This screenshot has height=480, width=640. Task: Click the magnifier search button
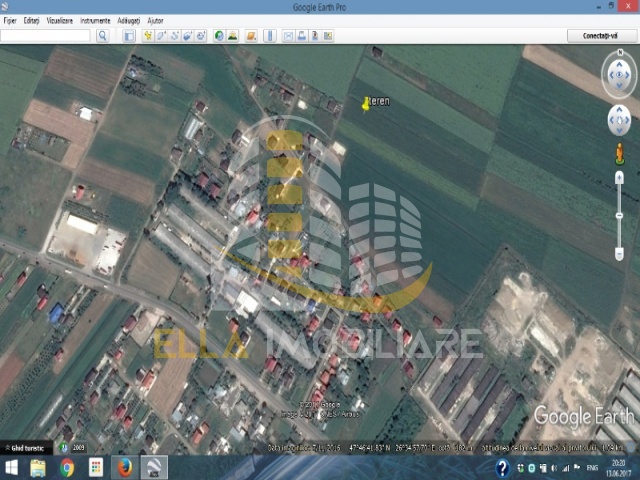tap(103, 36)
